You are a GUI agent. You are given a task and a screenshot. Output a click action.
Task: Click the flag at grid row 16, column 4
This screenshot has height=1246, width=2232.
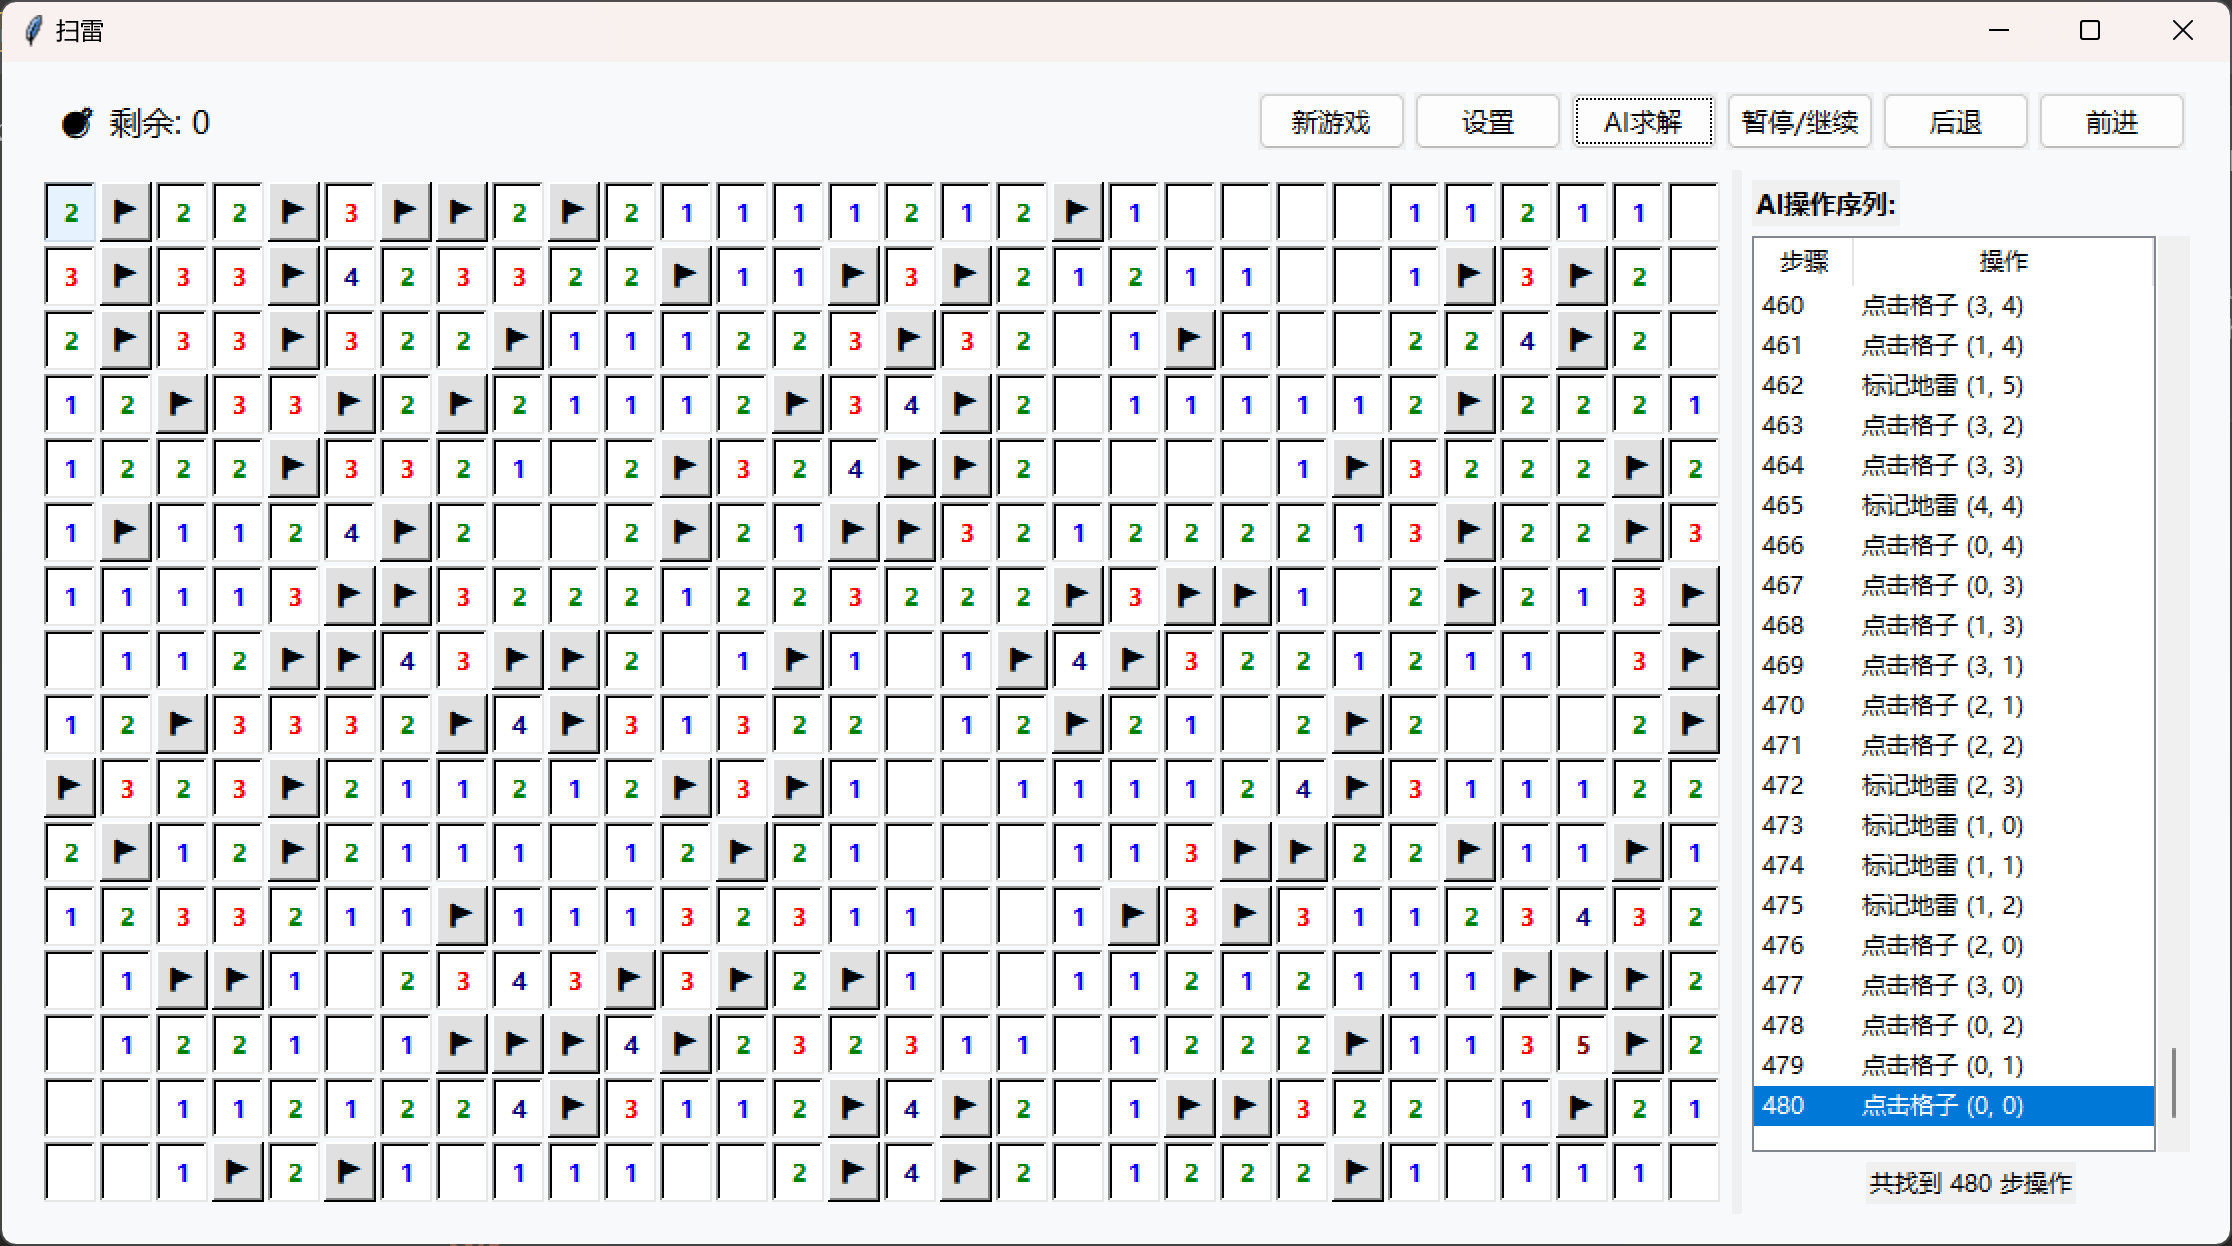coord(238,1172)
